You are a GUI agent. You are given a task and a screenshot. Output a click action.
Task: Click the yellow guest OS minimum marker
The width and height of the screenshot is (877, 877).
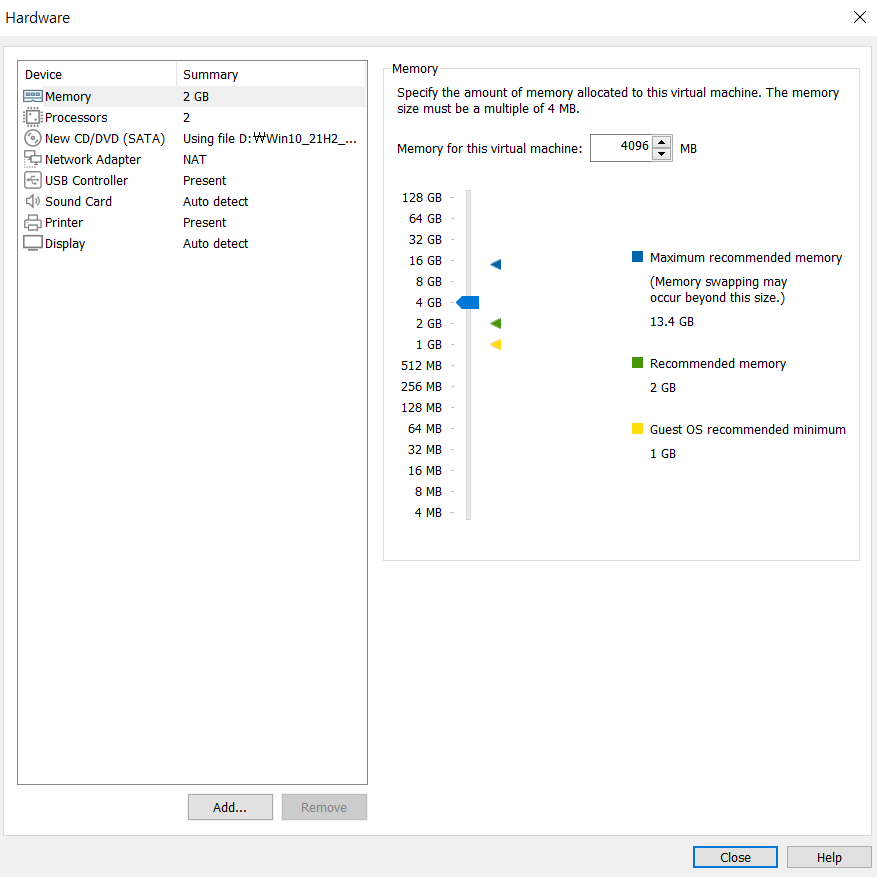pyautogui.click(x=496, y=345)
